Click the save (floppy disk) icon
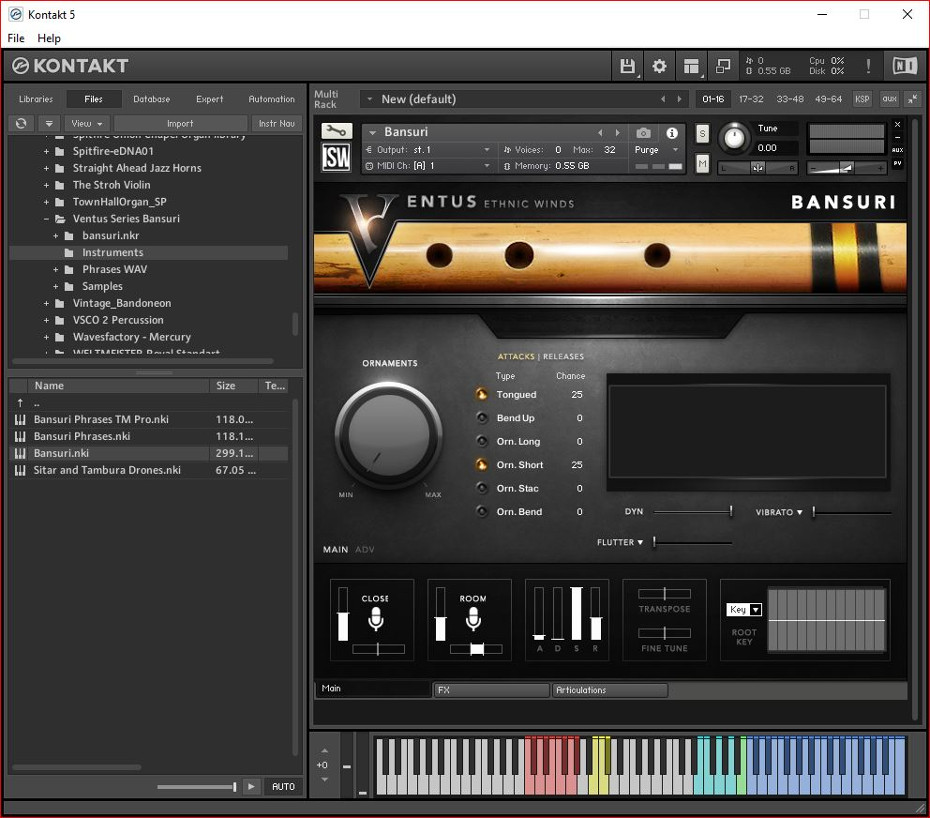Screen dimensions: 930x818 (x=627, y=66)
